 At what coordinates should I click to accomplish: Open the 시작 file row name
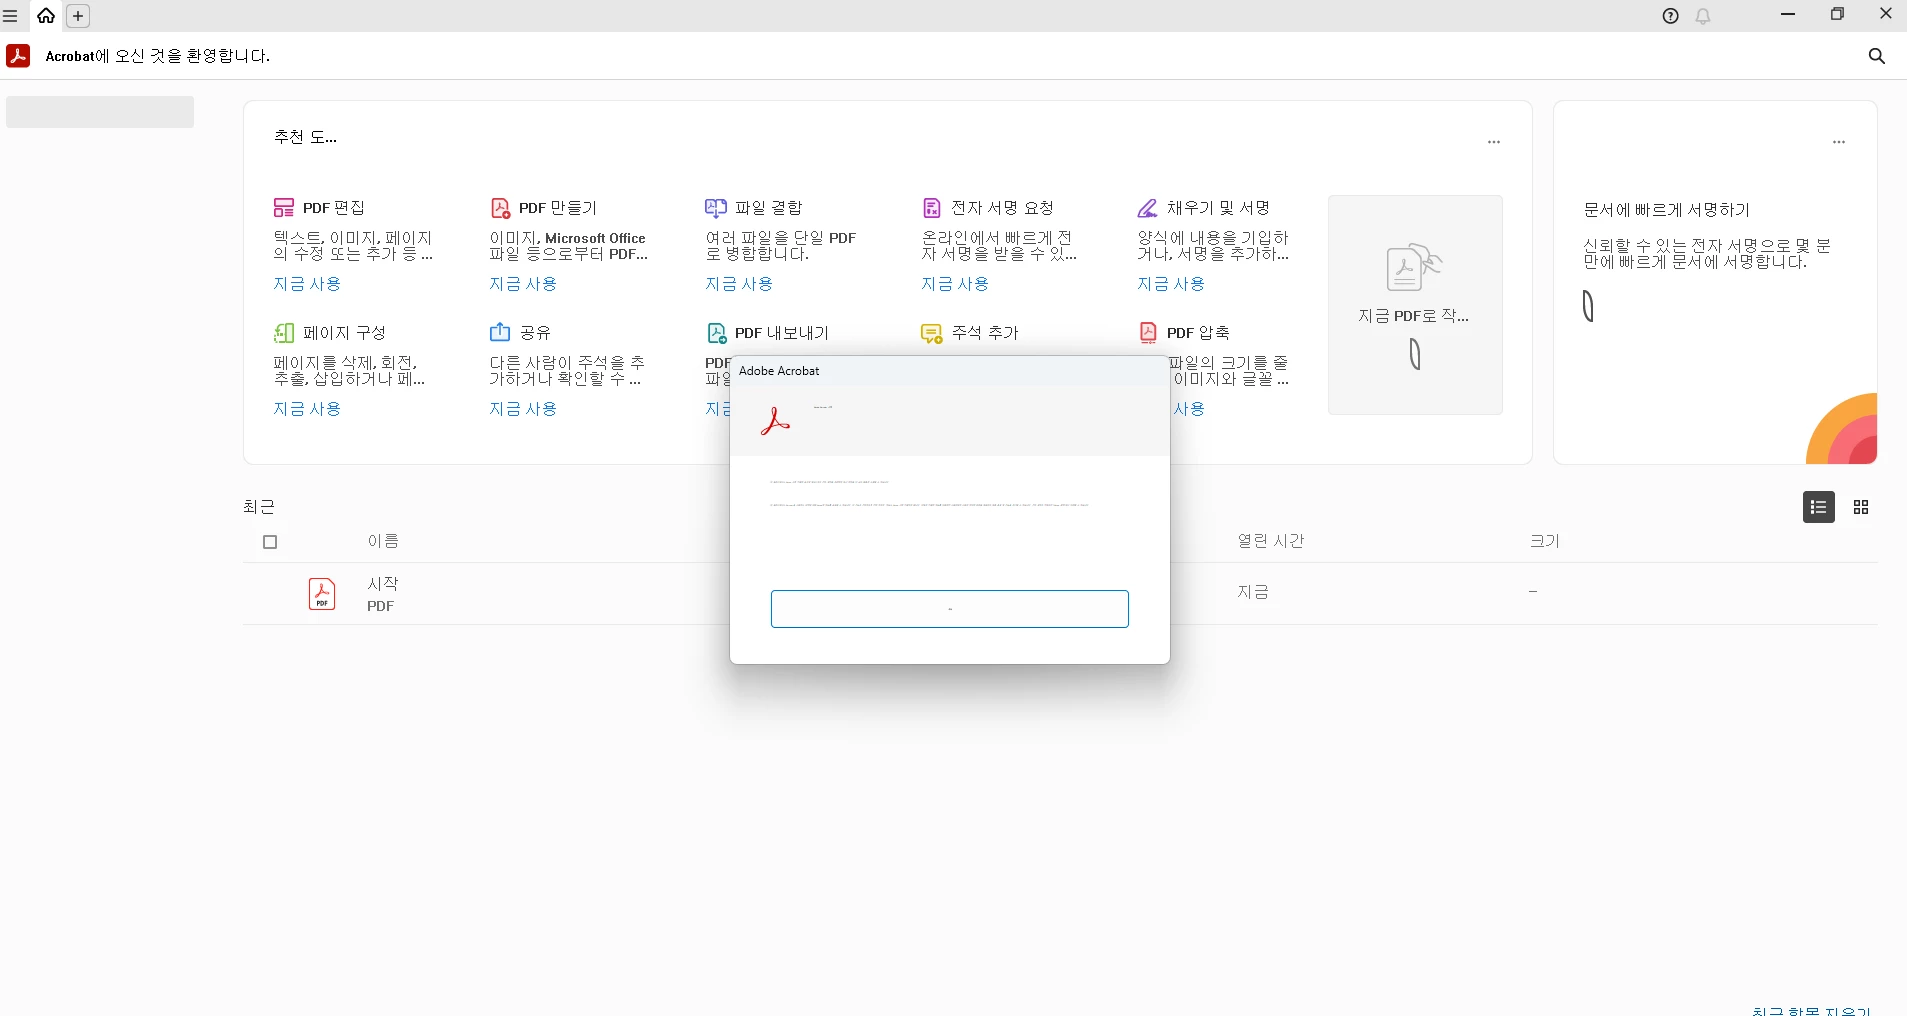[x=383, y=584]
